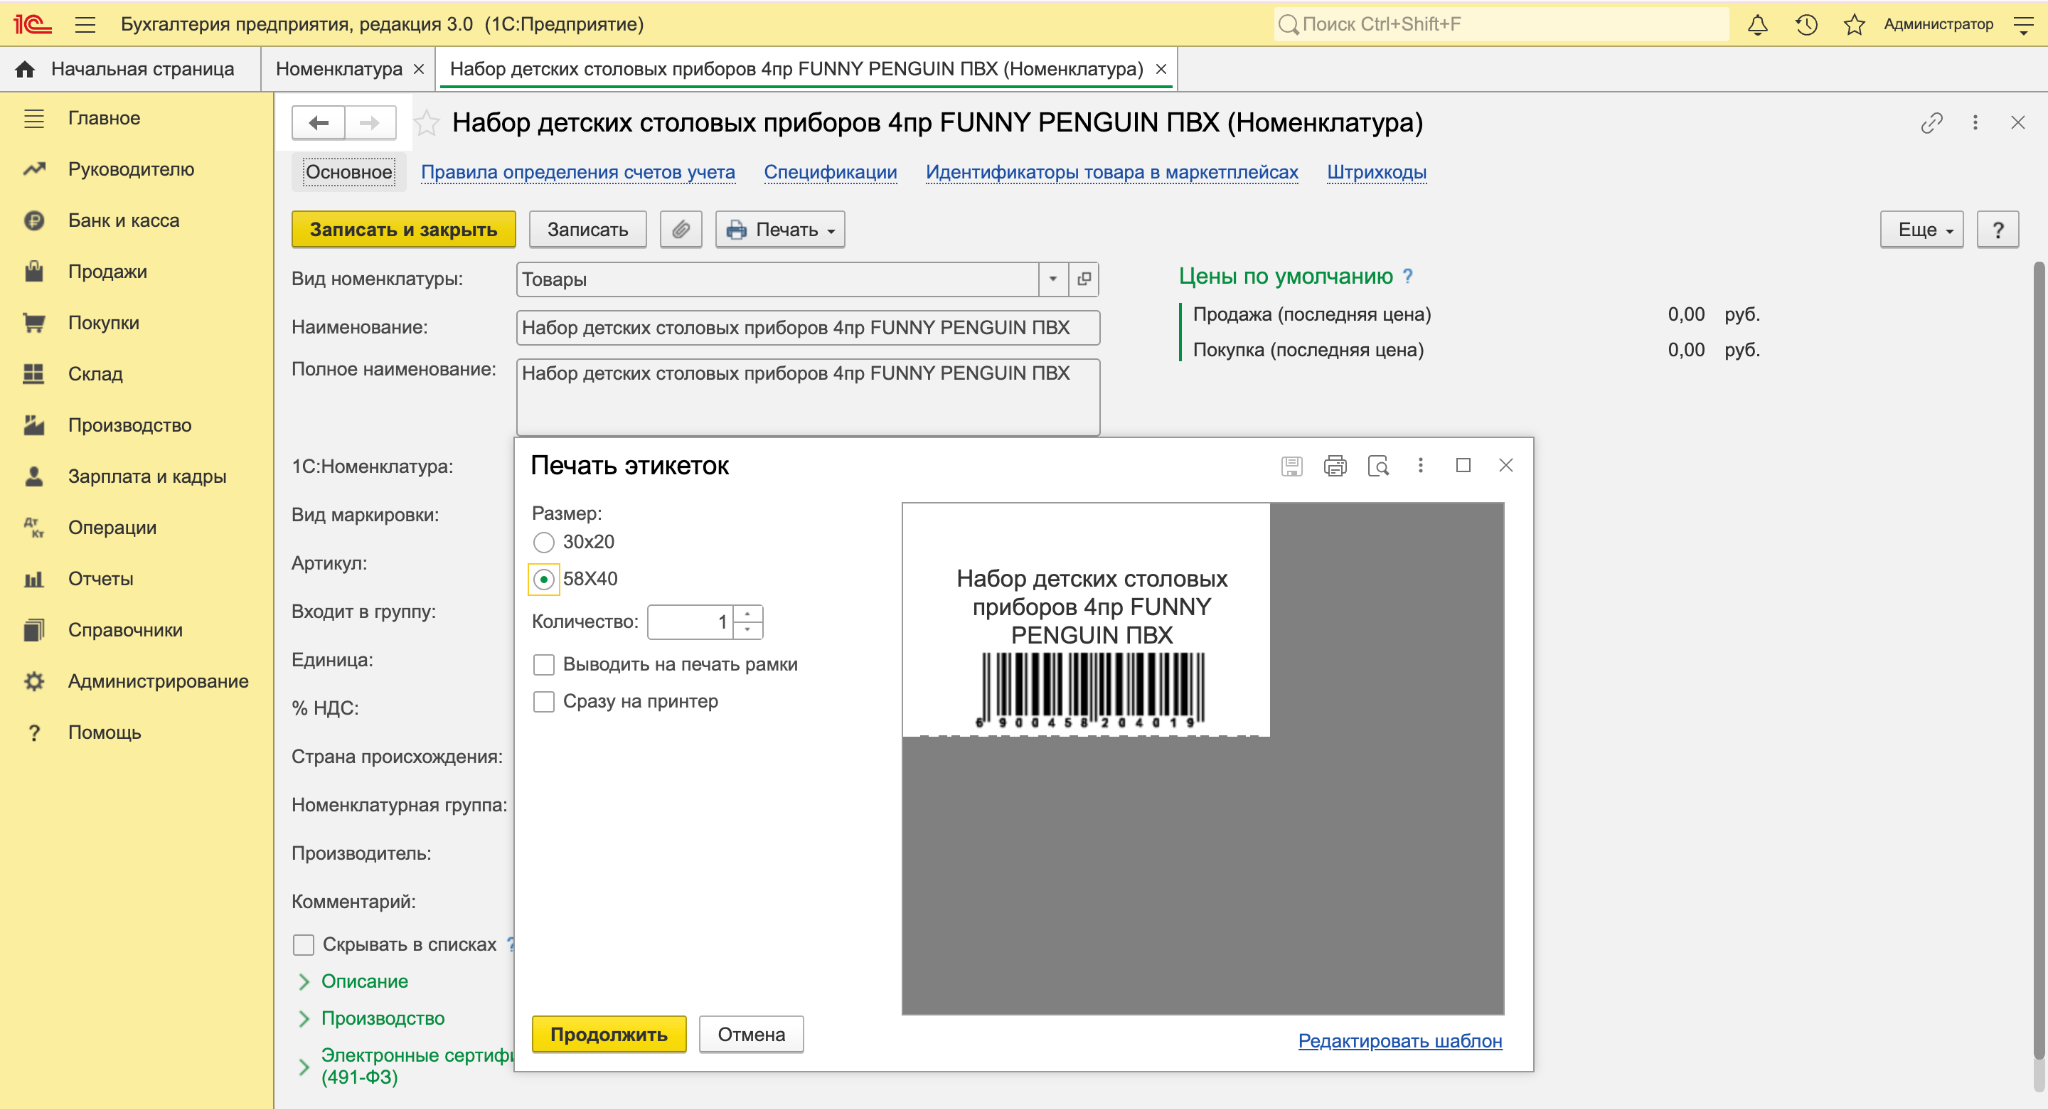Screen dimensions: 2048x1109
Task: Open the main hamburger menu
Action: (85, 24)
